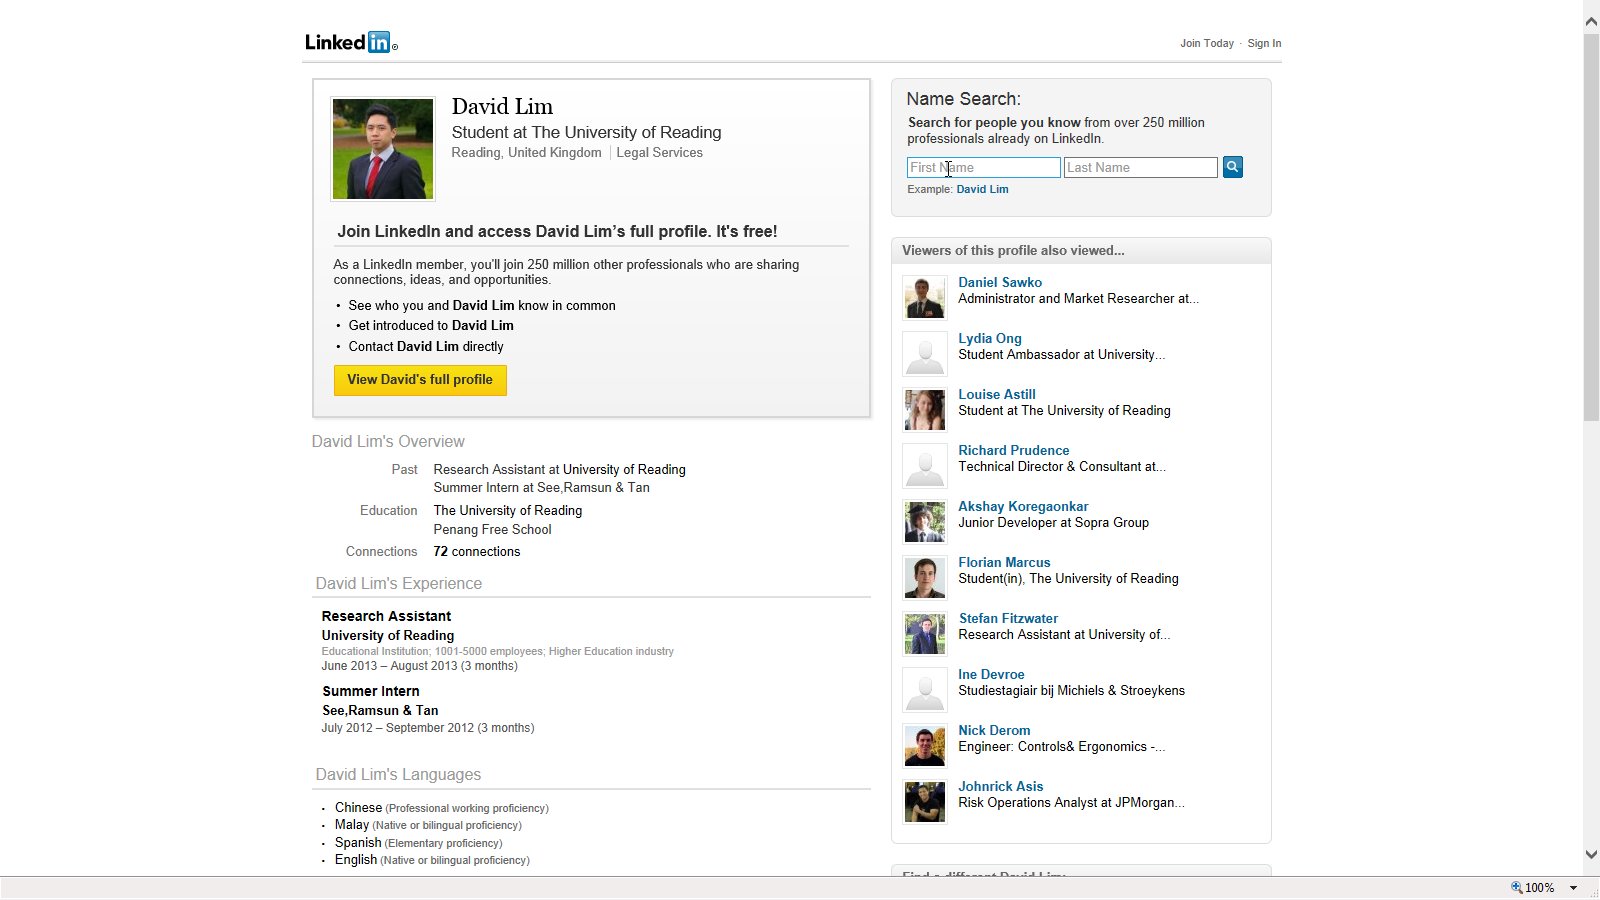Select Florian Marcus's profile photo
This screenshot has height=900, width=1600.
(924, 578)
